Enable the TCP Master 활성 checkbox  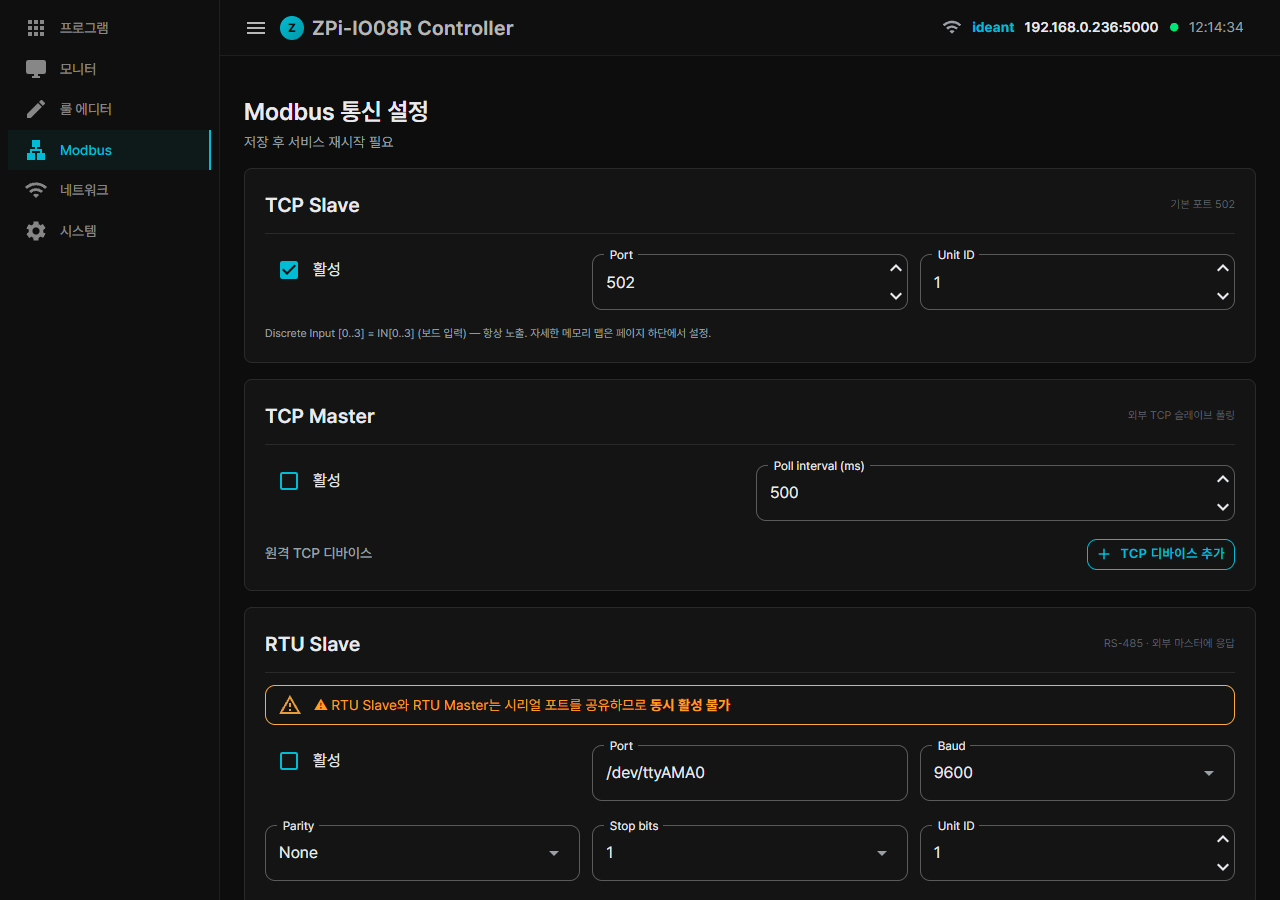click(289, 481)
